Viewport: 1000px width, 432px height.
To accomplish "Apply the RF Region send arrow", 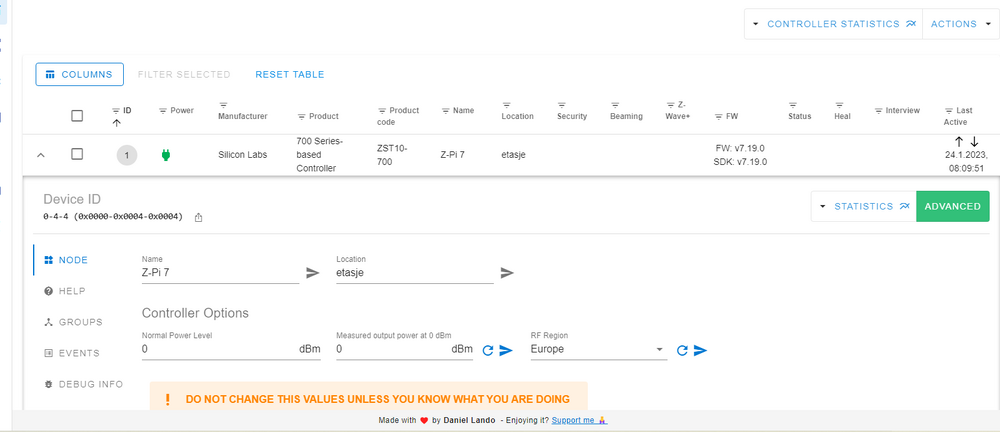I will tap(700, 350).
